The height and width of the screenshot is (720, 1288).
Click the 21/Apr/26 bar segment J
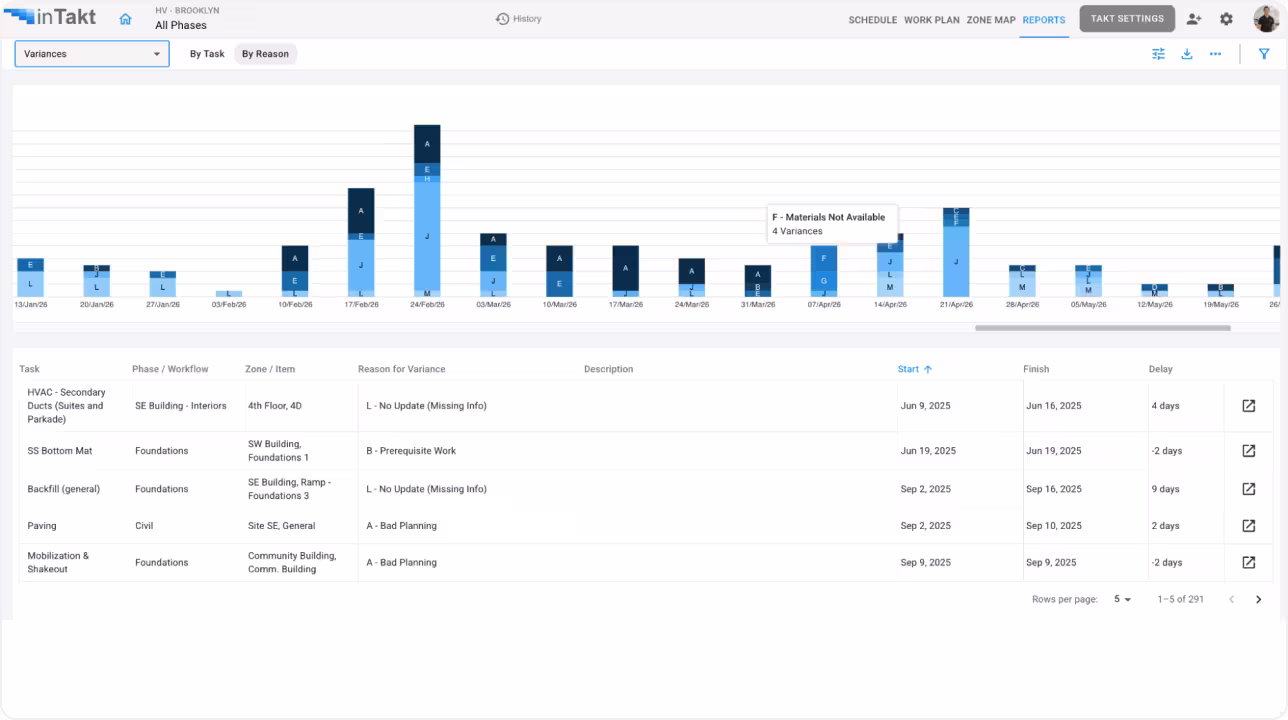tap(956, 261)
